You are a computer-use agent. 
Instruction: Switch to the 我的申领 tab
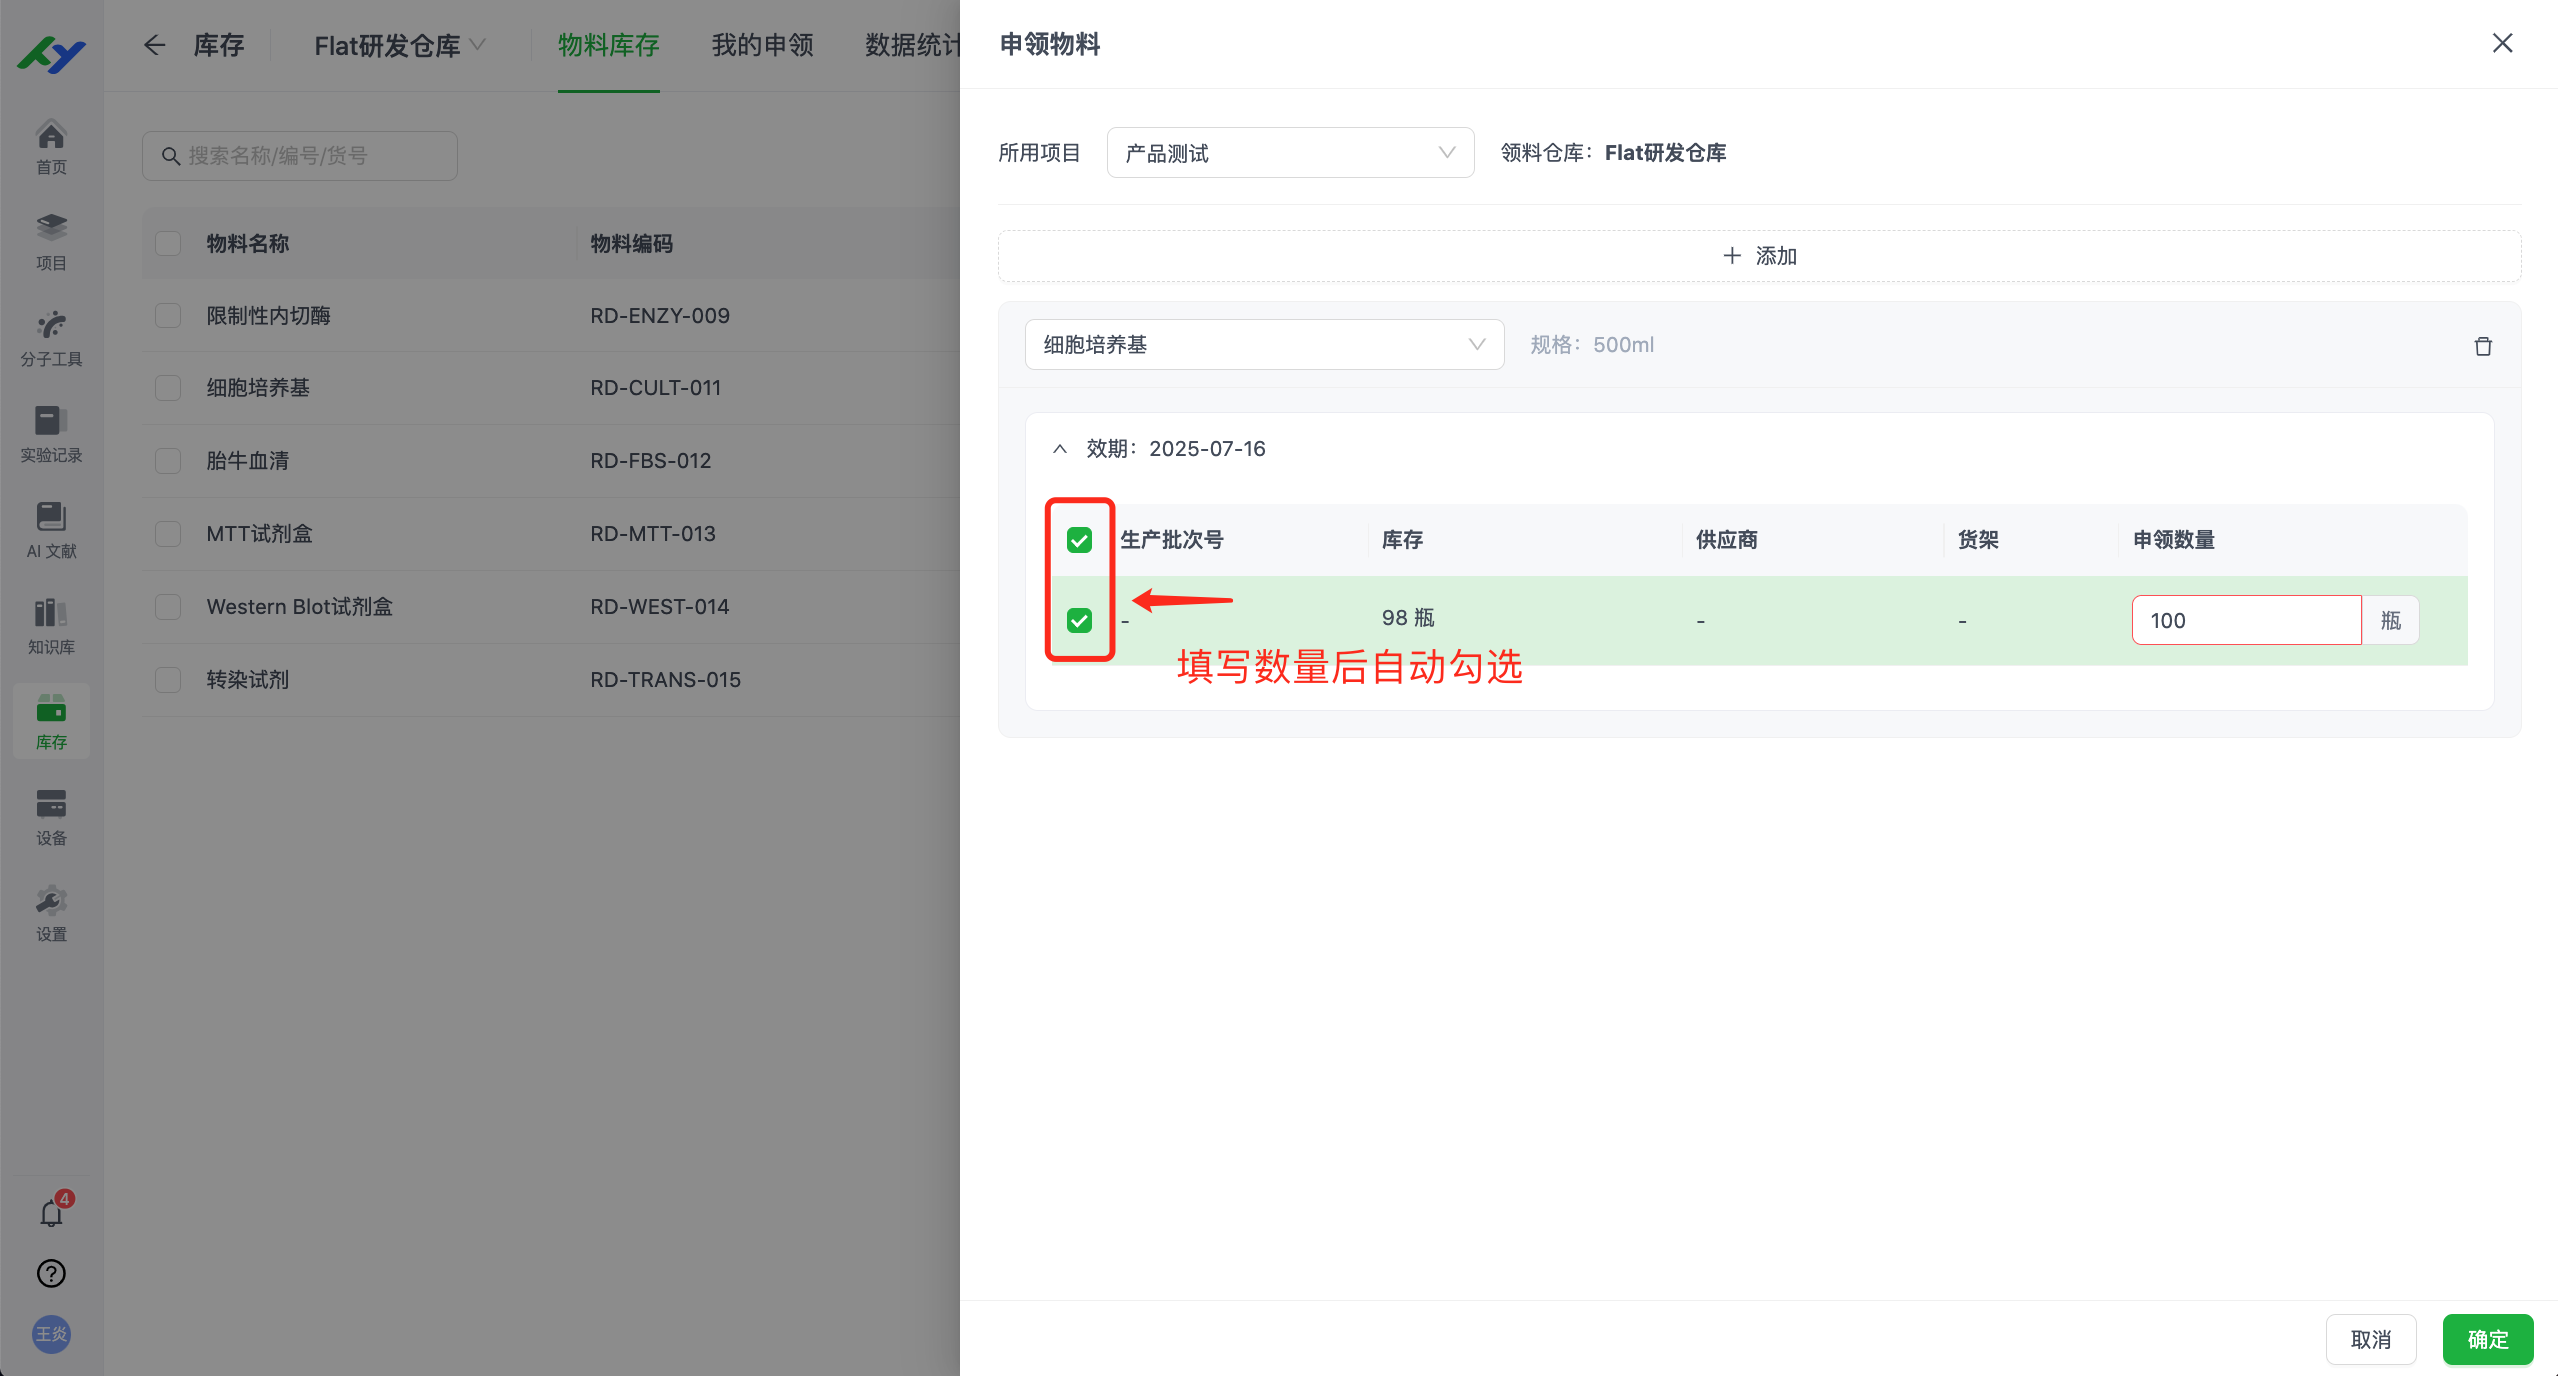(761, 45)
